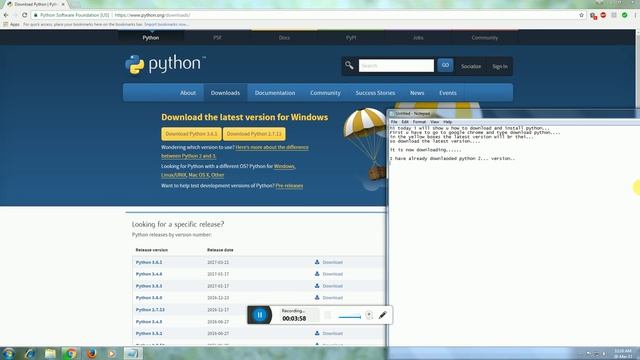640x360 pixels.
Task: Open the pencil annotation tool in recorder
Action: (382, 315)
